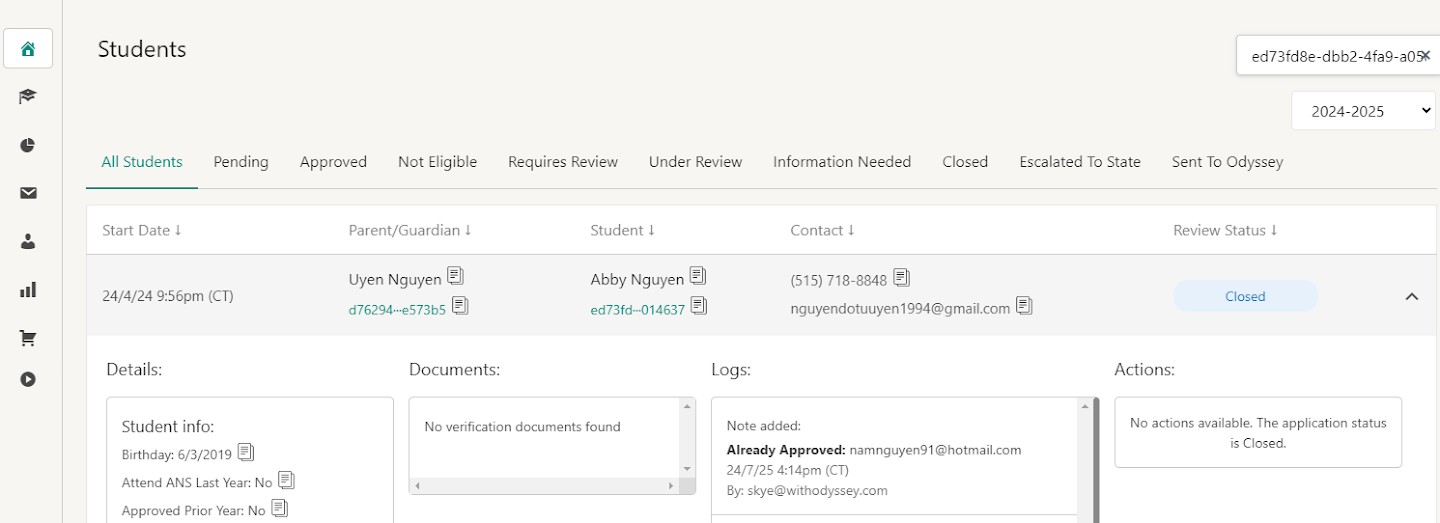
Task: Switch to the Information Needed tab
Action: 842,162
